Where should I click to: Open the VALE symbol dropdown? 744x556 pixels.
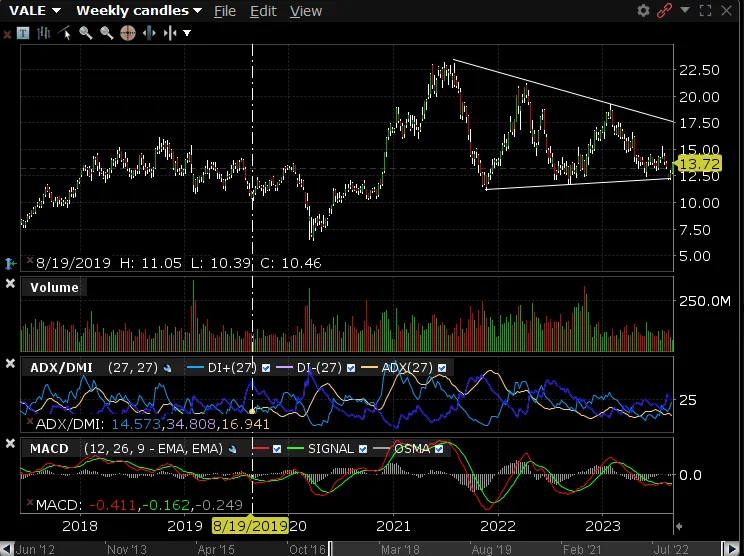point(35,10)
